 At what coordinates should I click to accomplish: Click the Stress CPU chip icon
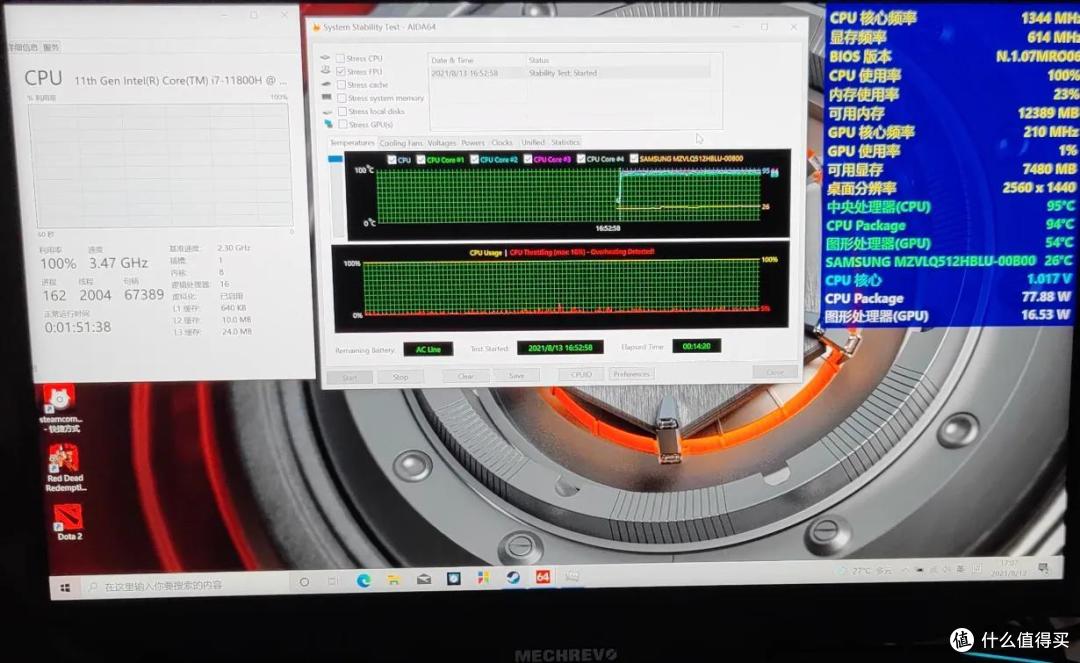point(326,58)
